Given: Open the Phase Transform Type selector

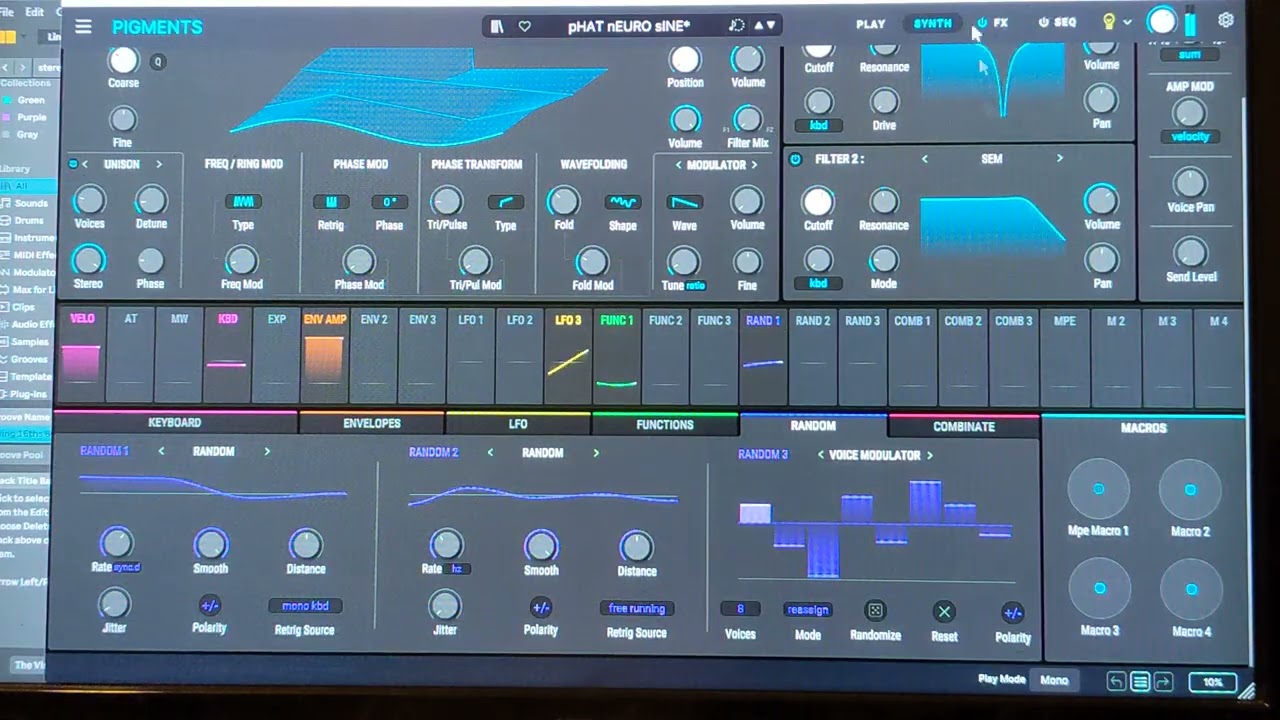Looking at the screenshot, I should [505, 202].
